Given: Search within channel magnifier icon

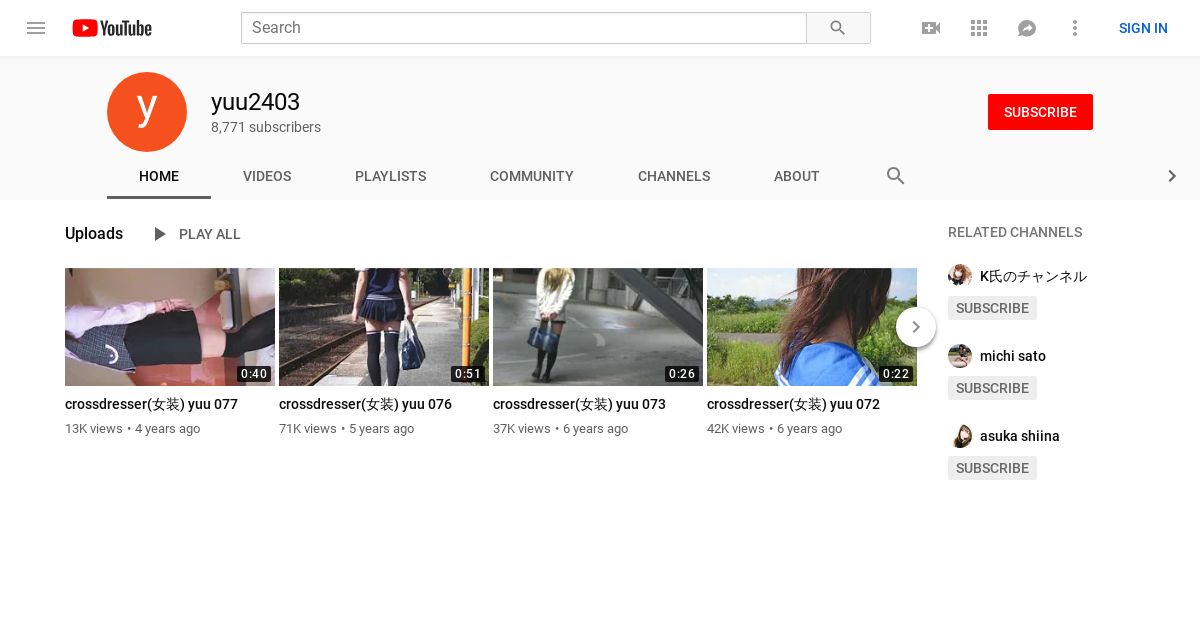Looking at the screenshot, I should [x=896, y=176].
